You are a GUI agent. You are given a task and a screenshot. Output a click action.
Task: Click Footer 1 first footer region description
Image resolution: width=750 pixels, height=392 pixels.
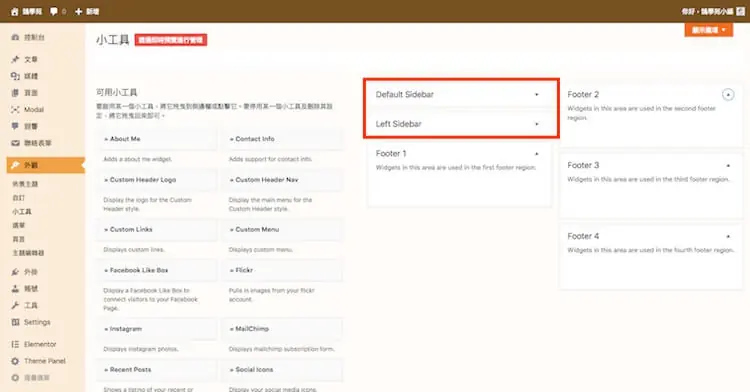(x=456, y=167)
